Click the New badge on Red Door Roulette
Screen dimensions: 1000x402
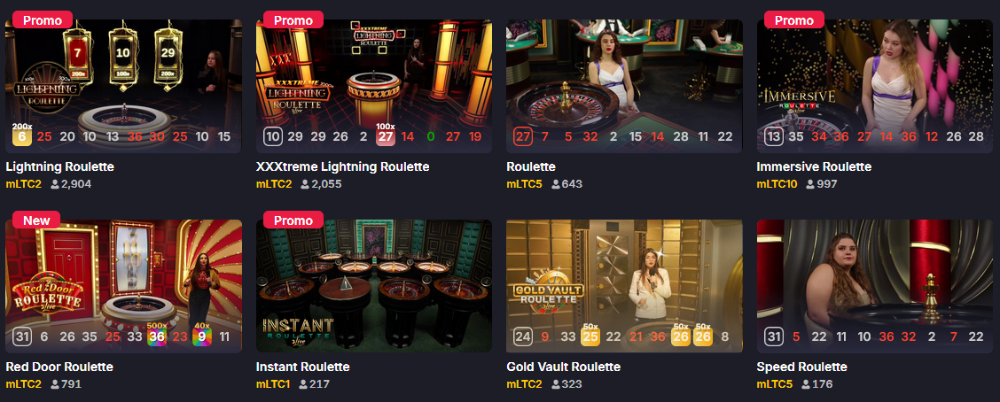[x=36, y=221]
